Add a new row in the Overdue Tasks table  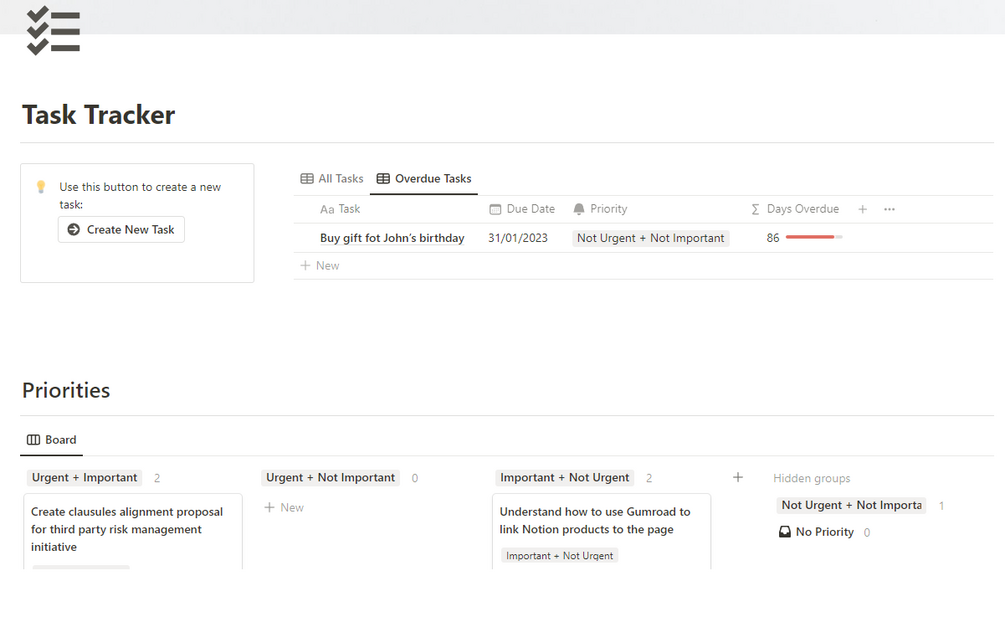coord(320,266)
